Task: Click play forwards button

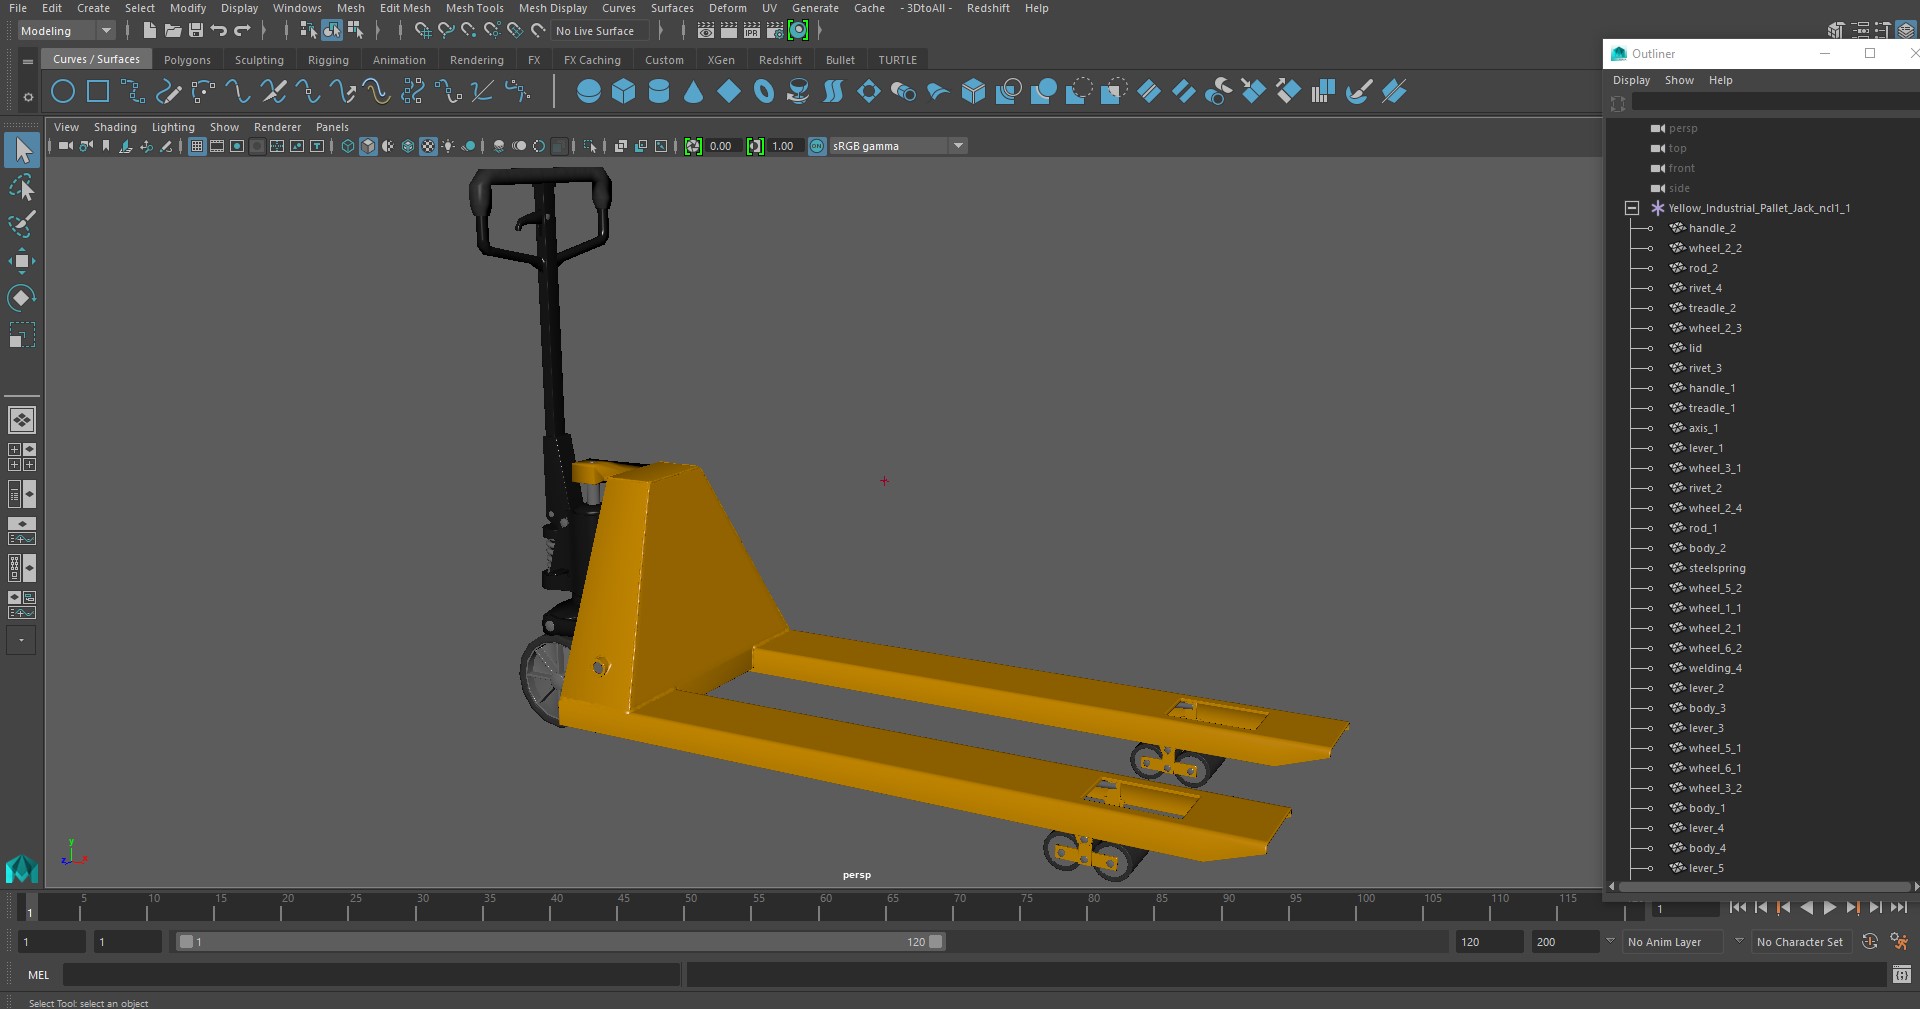Action: pos(1829,908)
